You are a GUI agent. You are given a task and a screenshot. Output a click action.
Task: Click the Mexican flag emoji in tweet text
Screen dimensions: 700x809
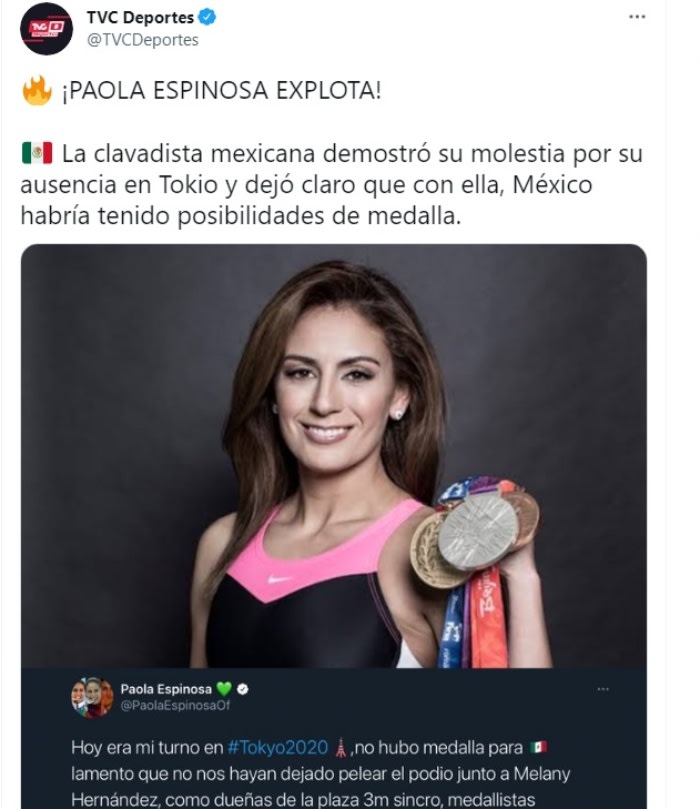tap(37, 153)
